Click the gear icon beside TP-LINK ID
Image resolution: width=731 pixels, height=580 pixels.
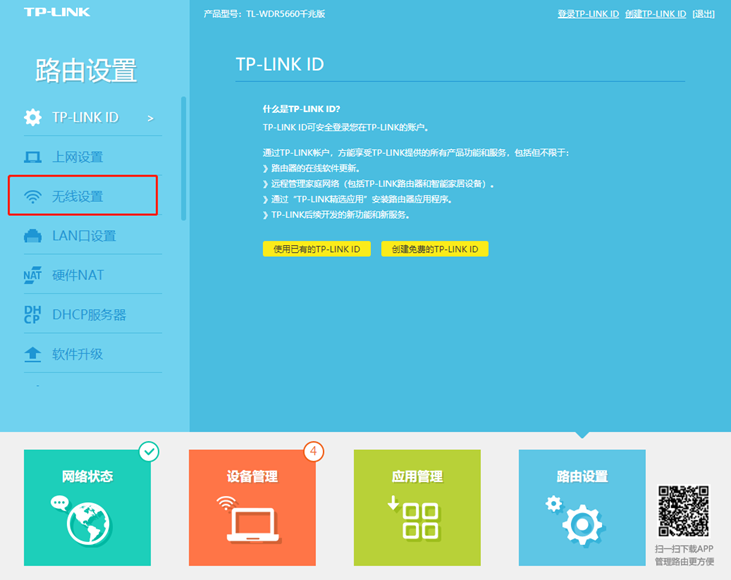(33, 118)
